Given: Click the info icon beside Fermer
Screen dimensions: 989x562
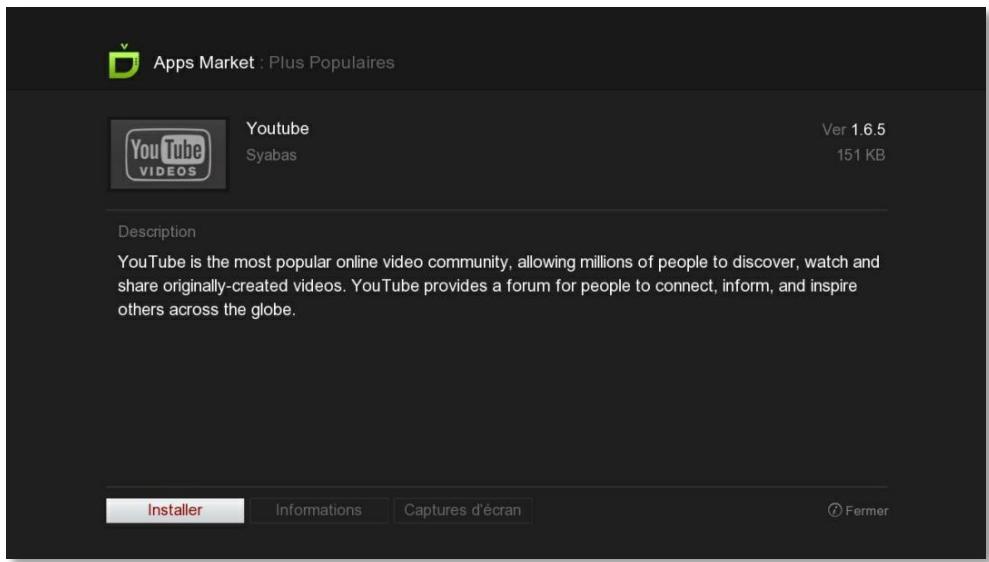Looking at the screenshot, I should pos(834,510).
